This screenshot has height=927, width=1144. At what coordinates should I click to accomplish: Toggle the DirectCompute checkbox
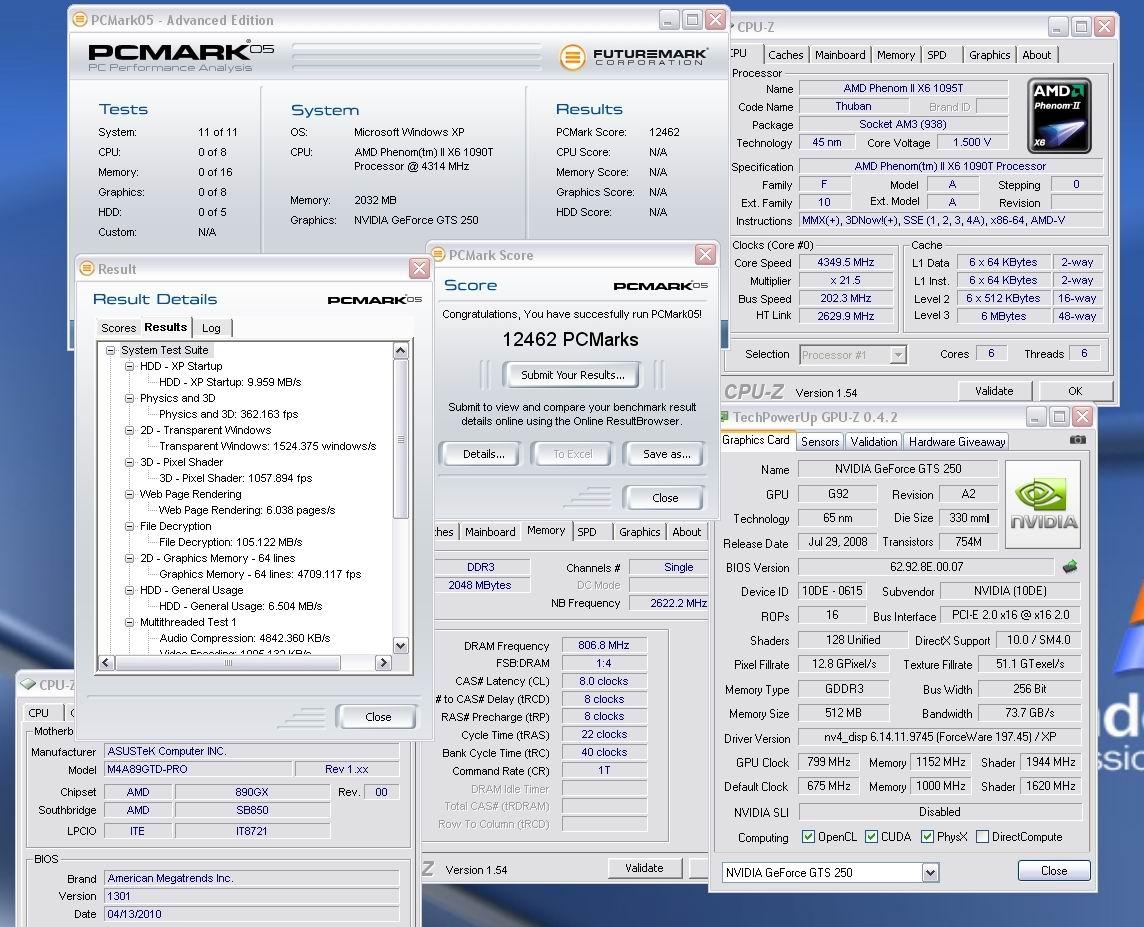coord(982,837)
